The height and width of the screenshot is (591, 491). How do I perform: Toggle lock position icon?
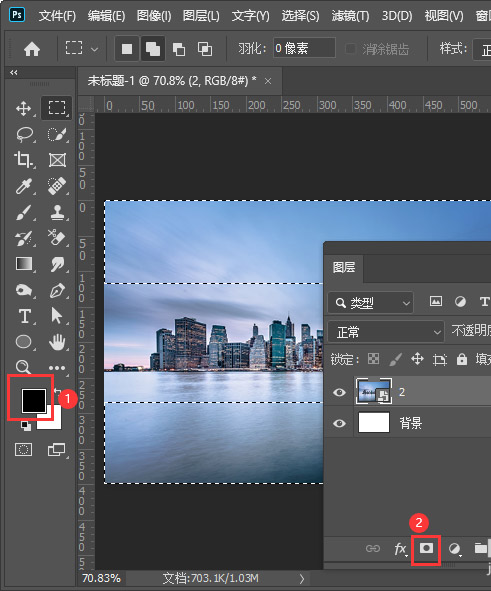pos(417,359)
